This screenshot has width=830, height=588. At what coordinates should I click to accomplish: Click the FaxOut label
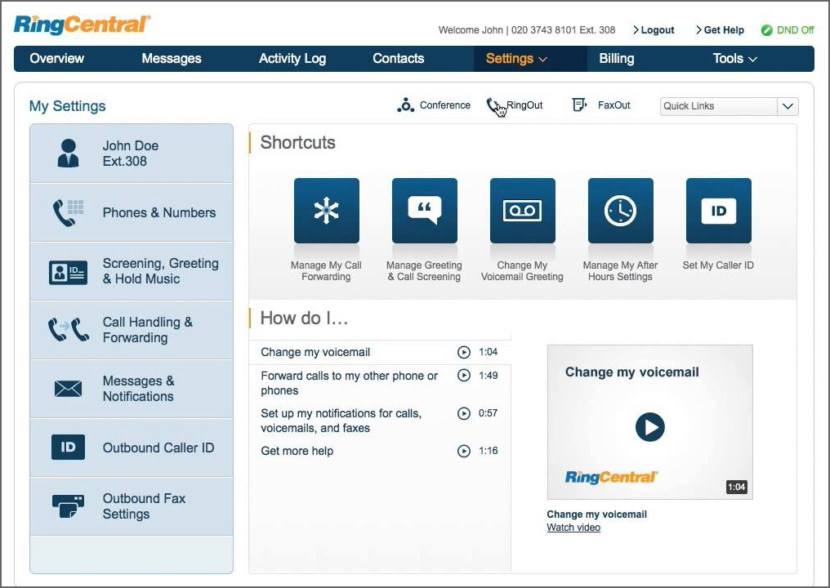614,105
